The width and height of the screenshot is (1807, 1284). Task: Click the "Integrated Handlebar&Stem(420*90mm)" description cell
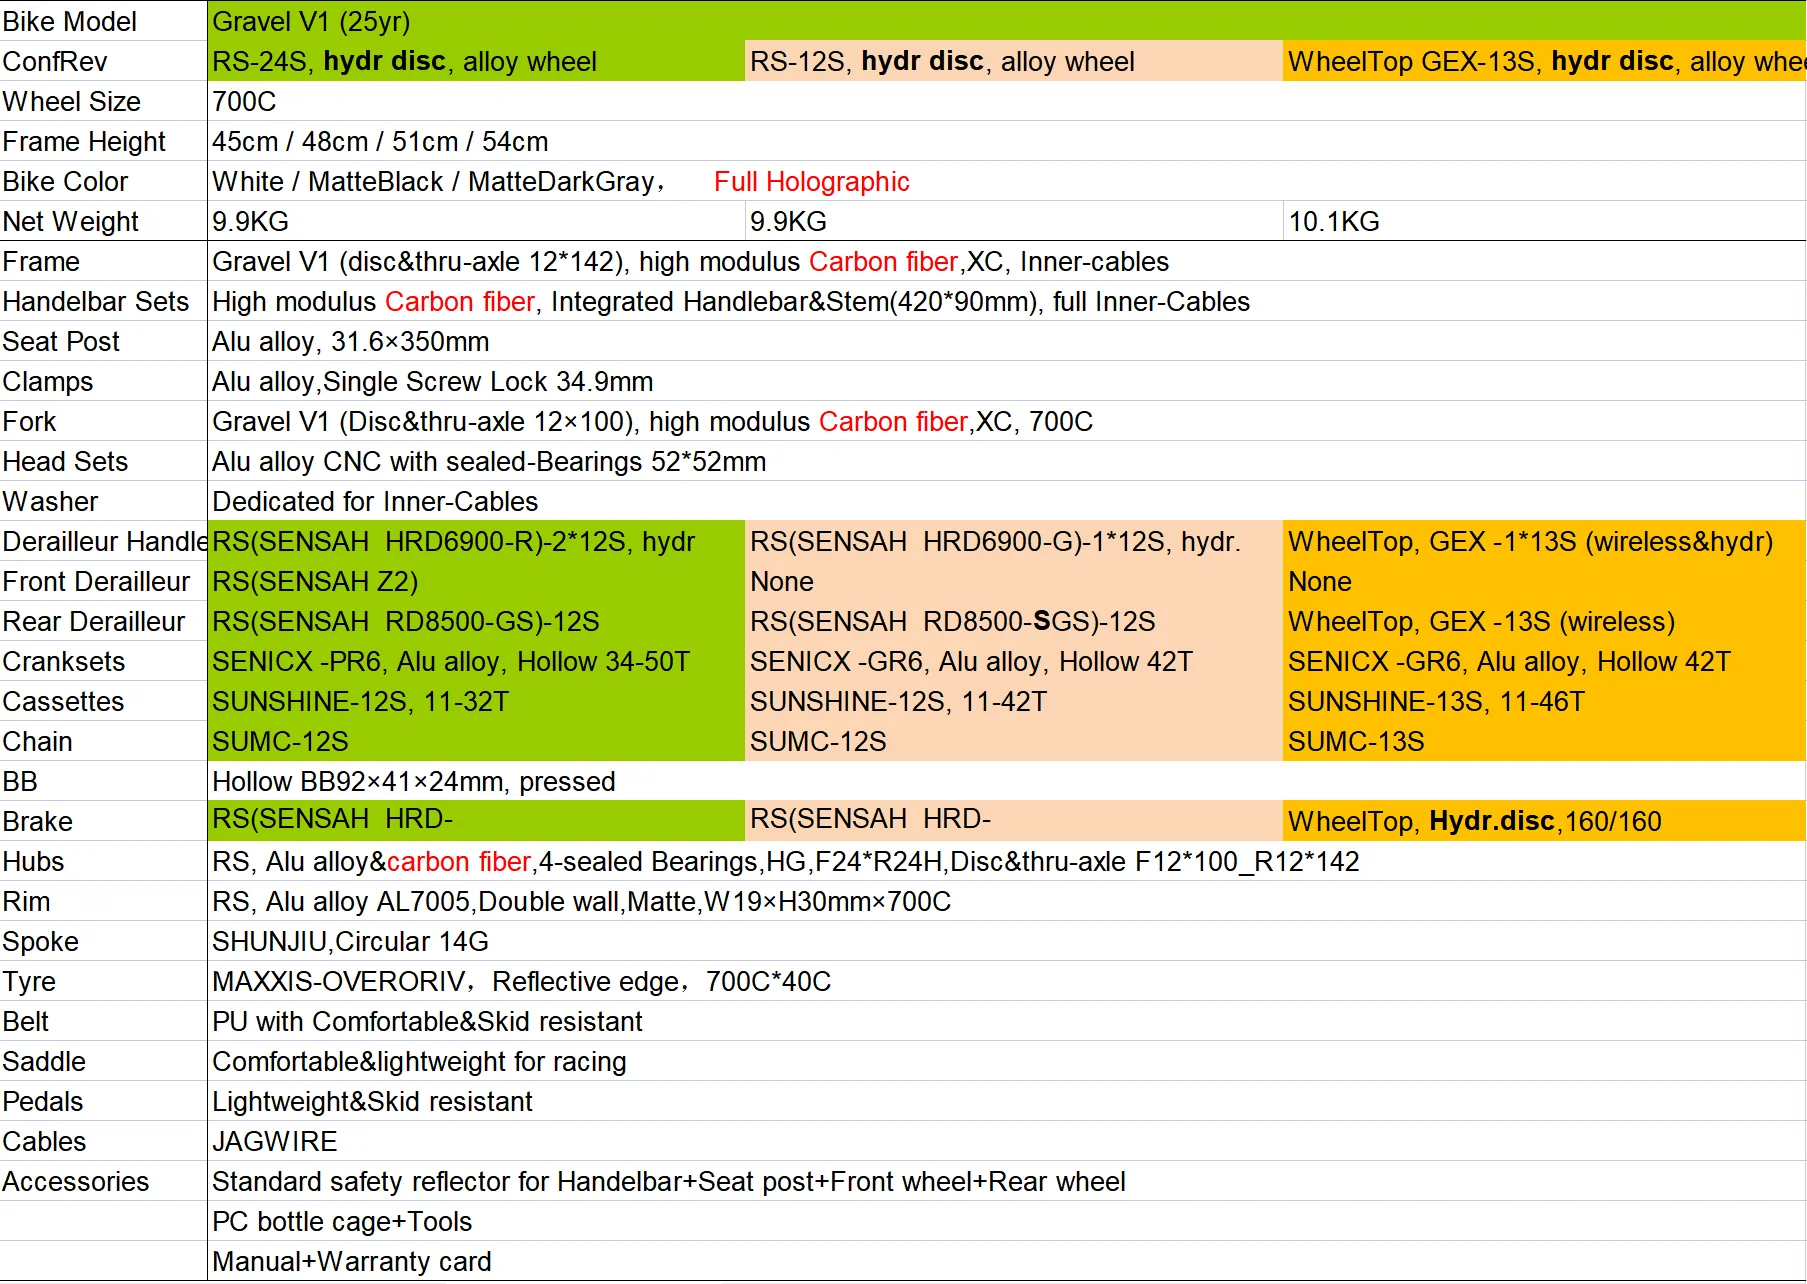1006,301
